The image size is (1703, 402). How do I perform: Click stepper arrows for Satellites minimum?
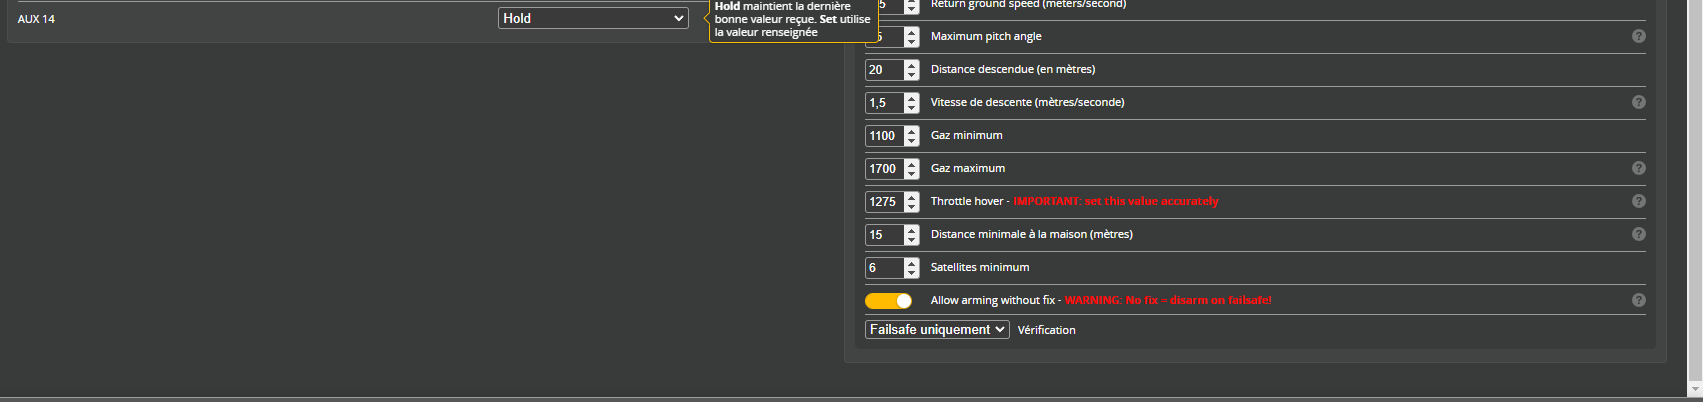[x=911, y=268]
